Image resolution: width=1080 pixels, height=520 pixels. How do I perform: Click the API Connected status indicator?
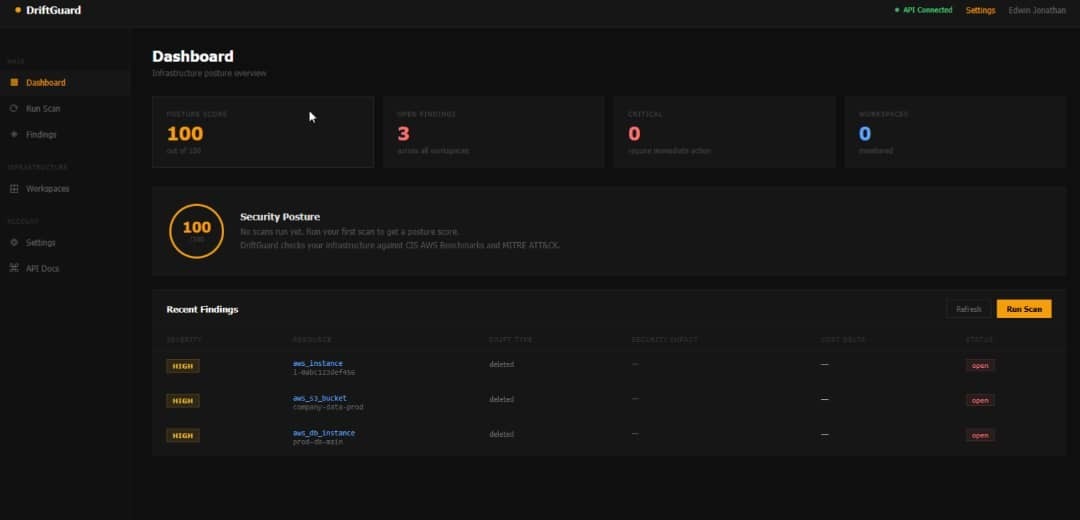click(x=923, y=10)
